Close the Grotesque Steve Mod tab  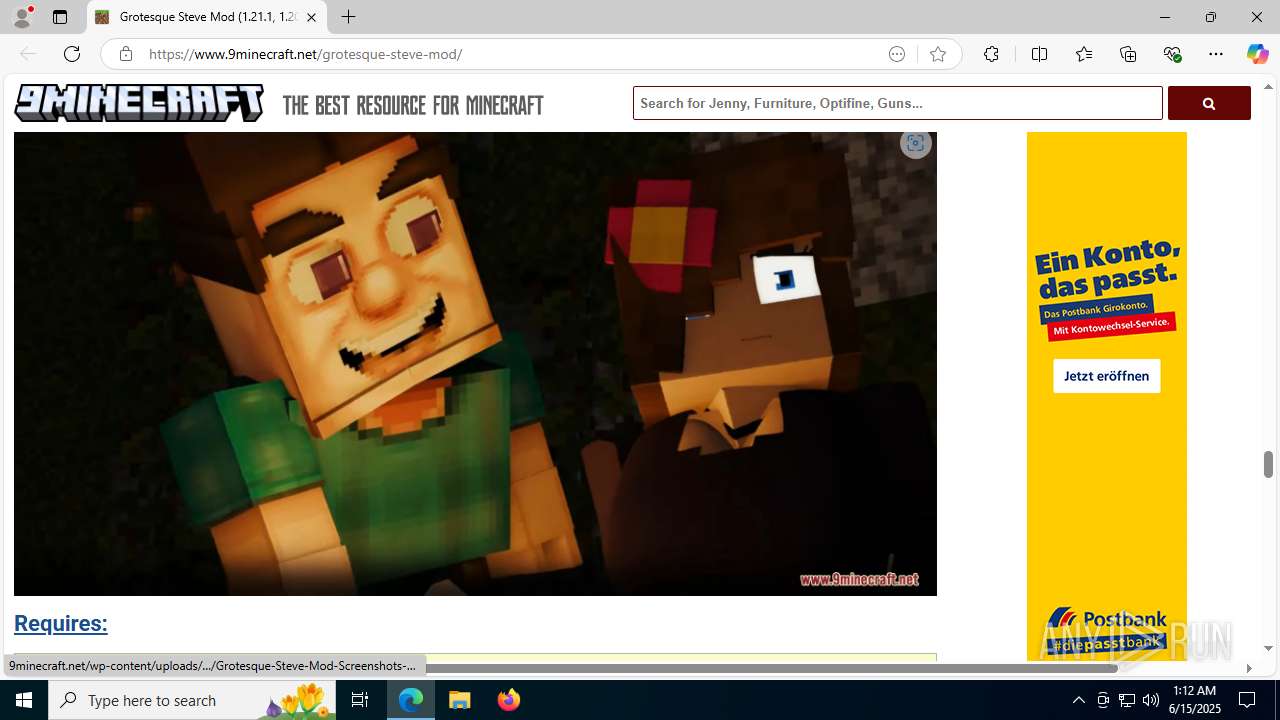point(311,17)
